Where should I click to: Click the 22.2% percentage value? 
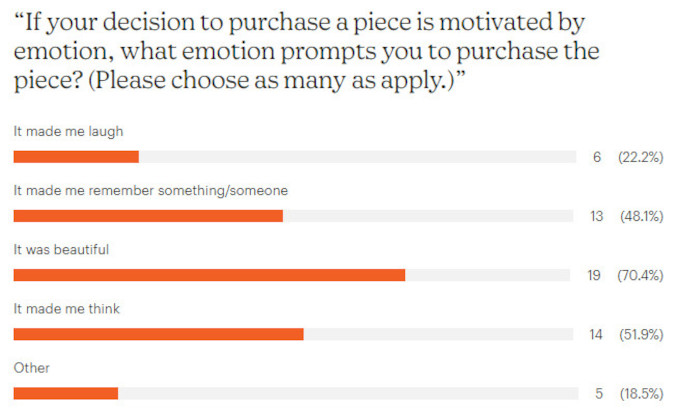(640, 157)
